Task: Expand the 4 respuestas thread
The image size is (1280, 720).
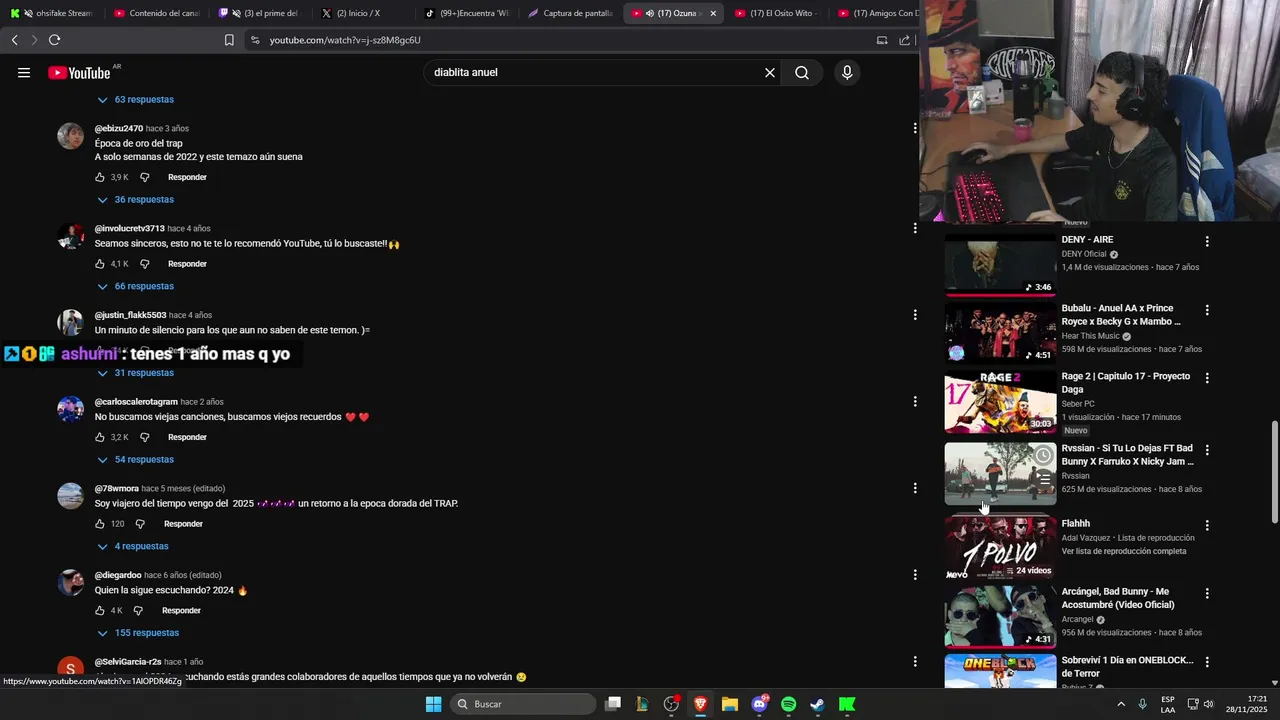Action: click(132, 546)
